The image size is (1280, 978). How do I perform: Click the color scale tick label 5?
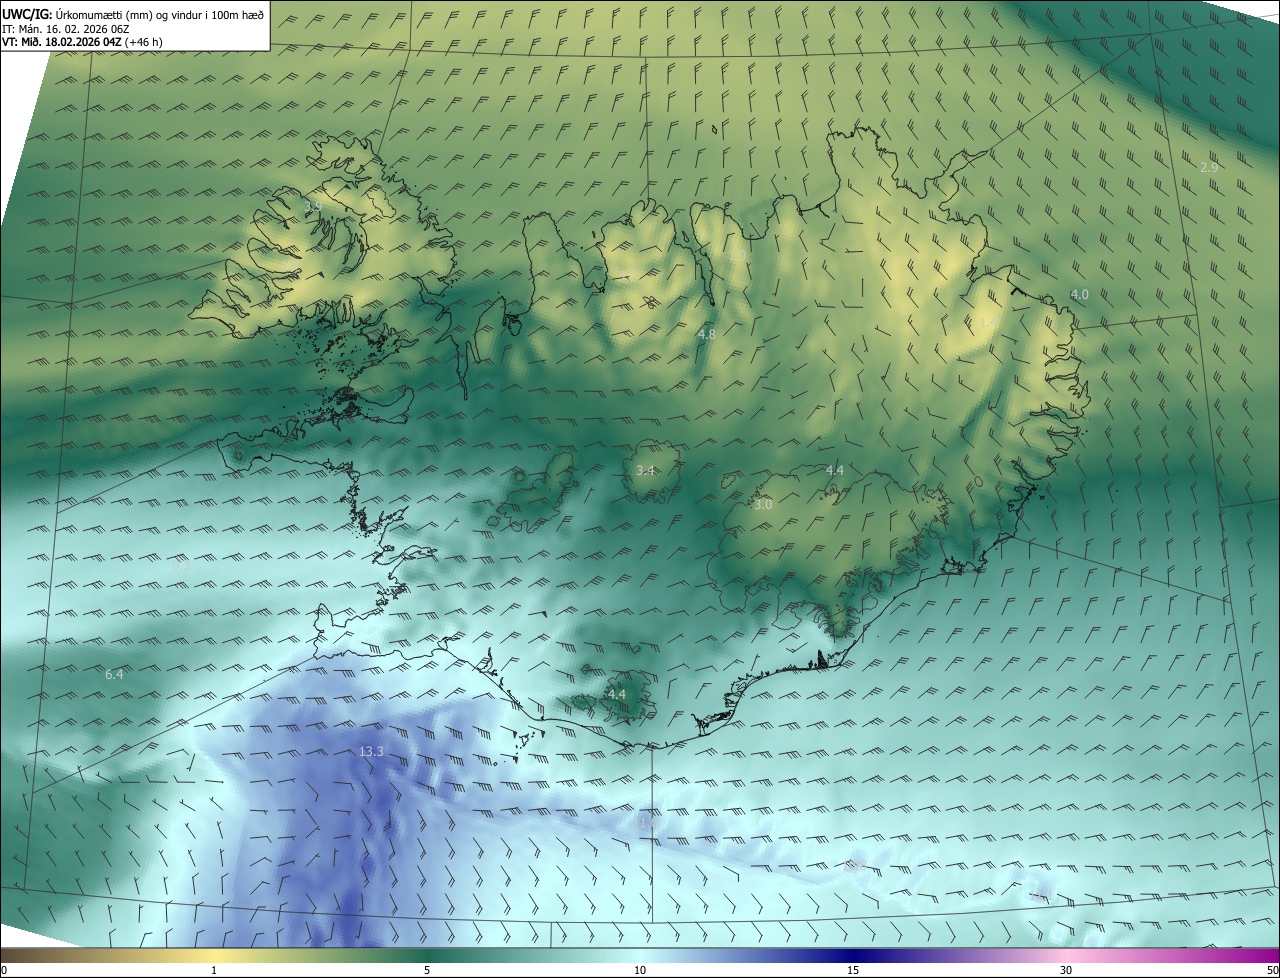tap(427, 970)
